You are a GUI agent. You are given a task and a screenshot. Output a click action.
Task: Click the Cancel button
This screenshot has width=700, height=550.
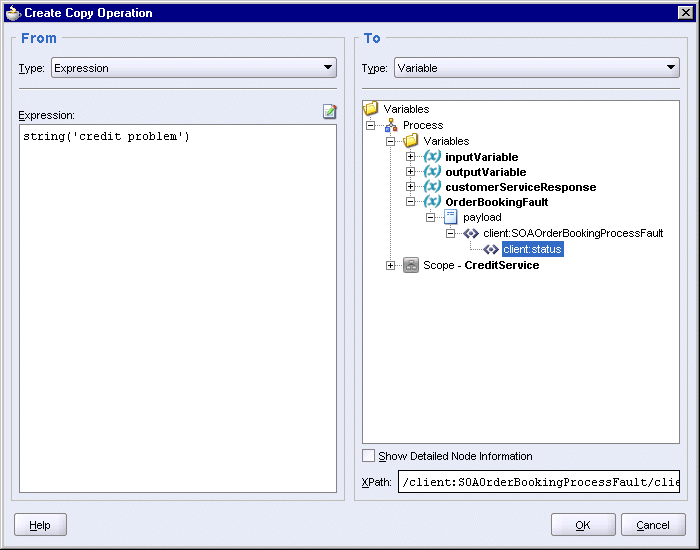point(653,525)
